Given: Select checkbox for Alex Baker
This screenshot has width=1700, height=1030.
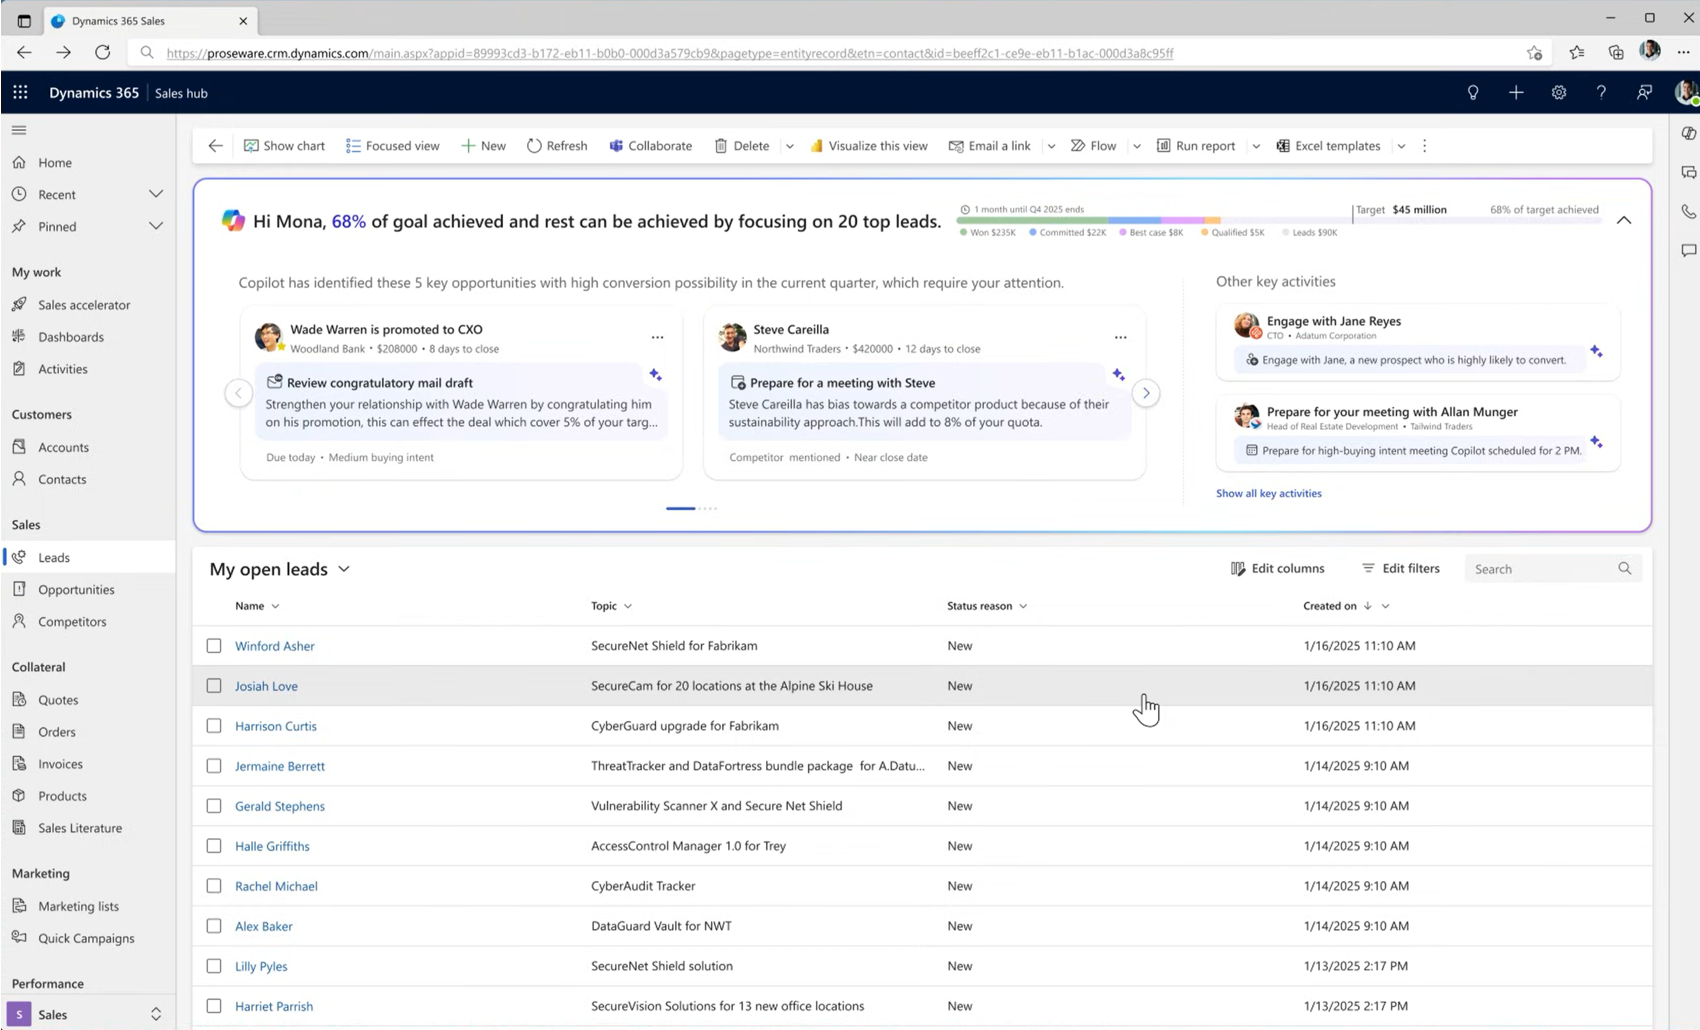Looking at the screenshot, I should [214, 926].
